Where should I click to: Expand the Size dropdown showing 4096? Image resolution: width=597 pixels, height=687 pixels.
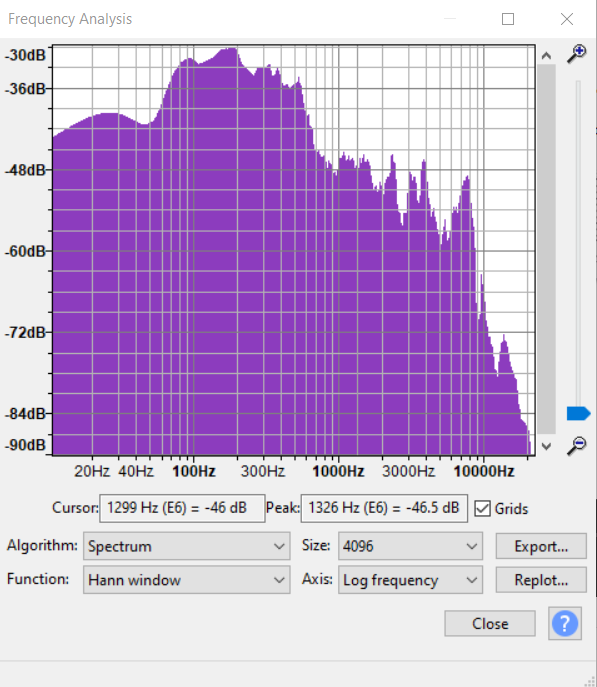(410, 546)
